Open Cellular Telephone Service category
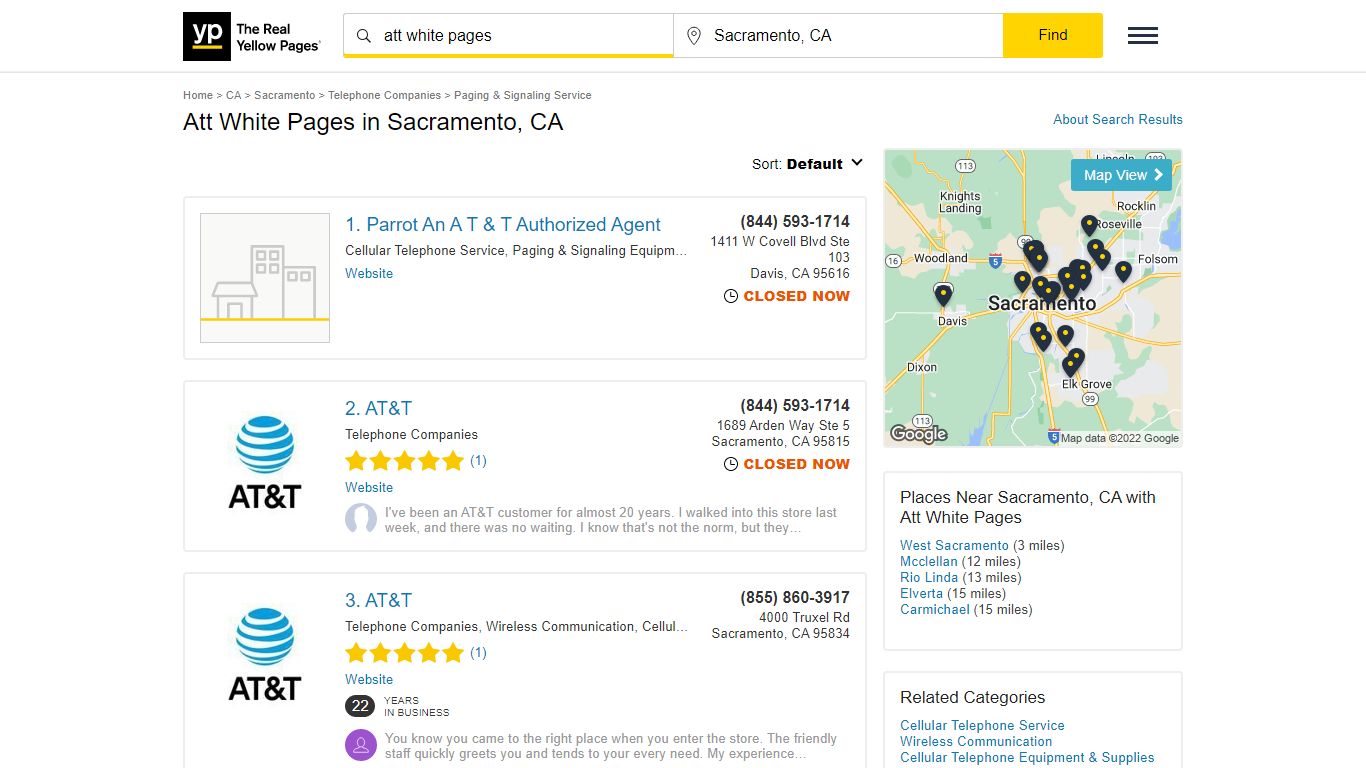 982,725
